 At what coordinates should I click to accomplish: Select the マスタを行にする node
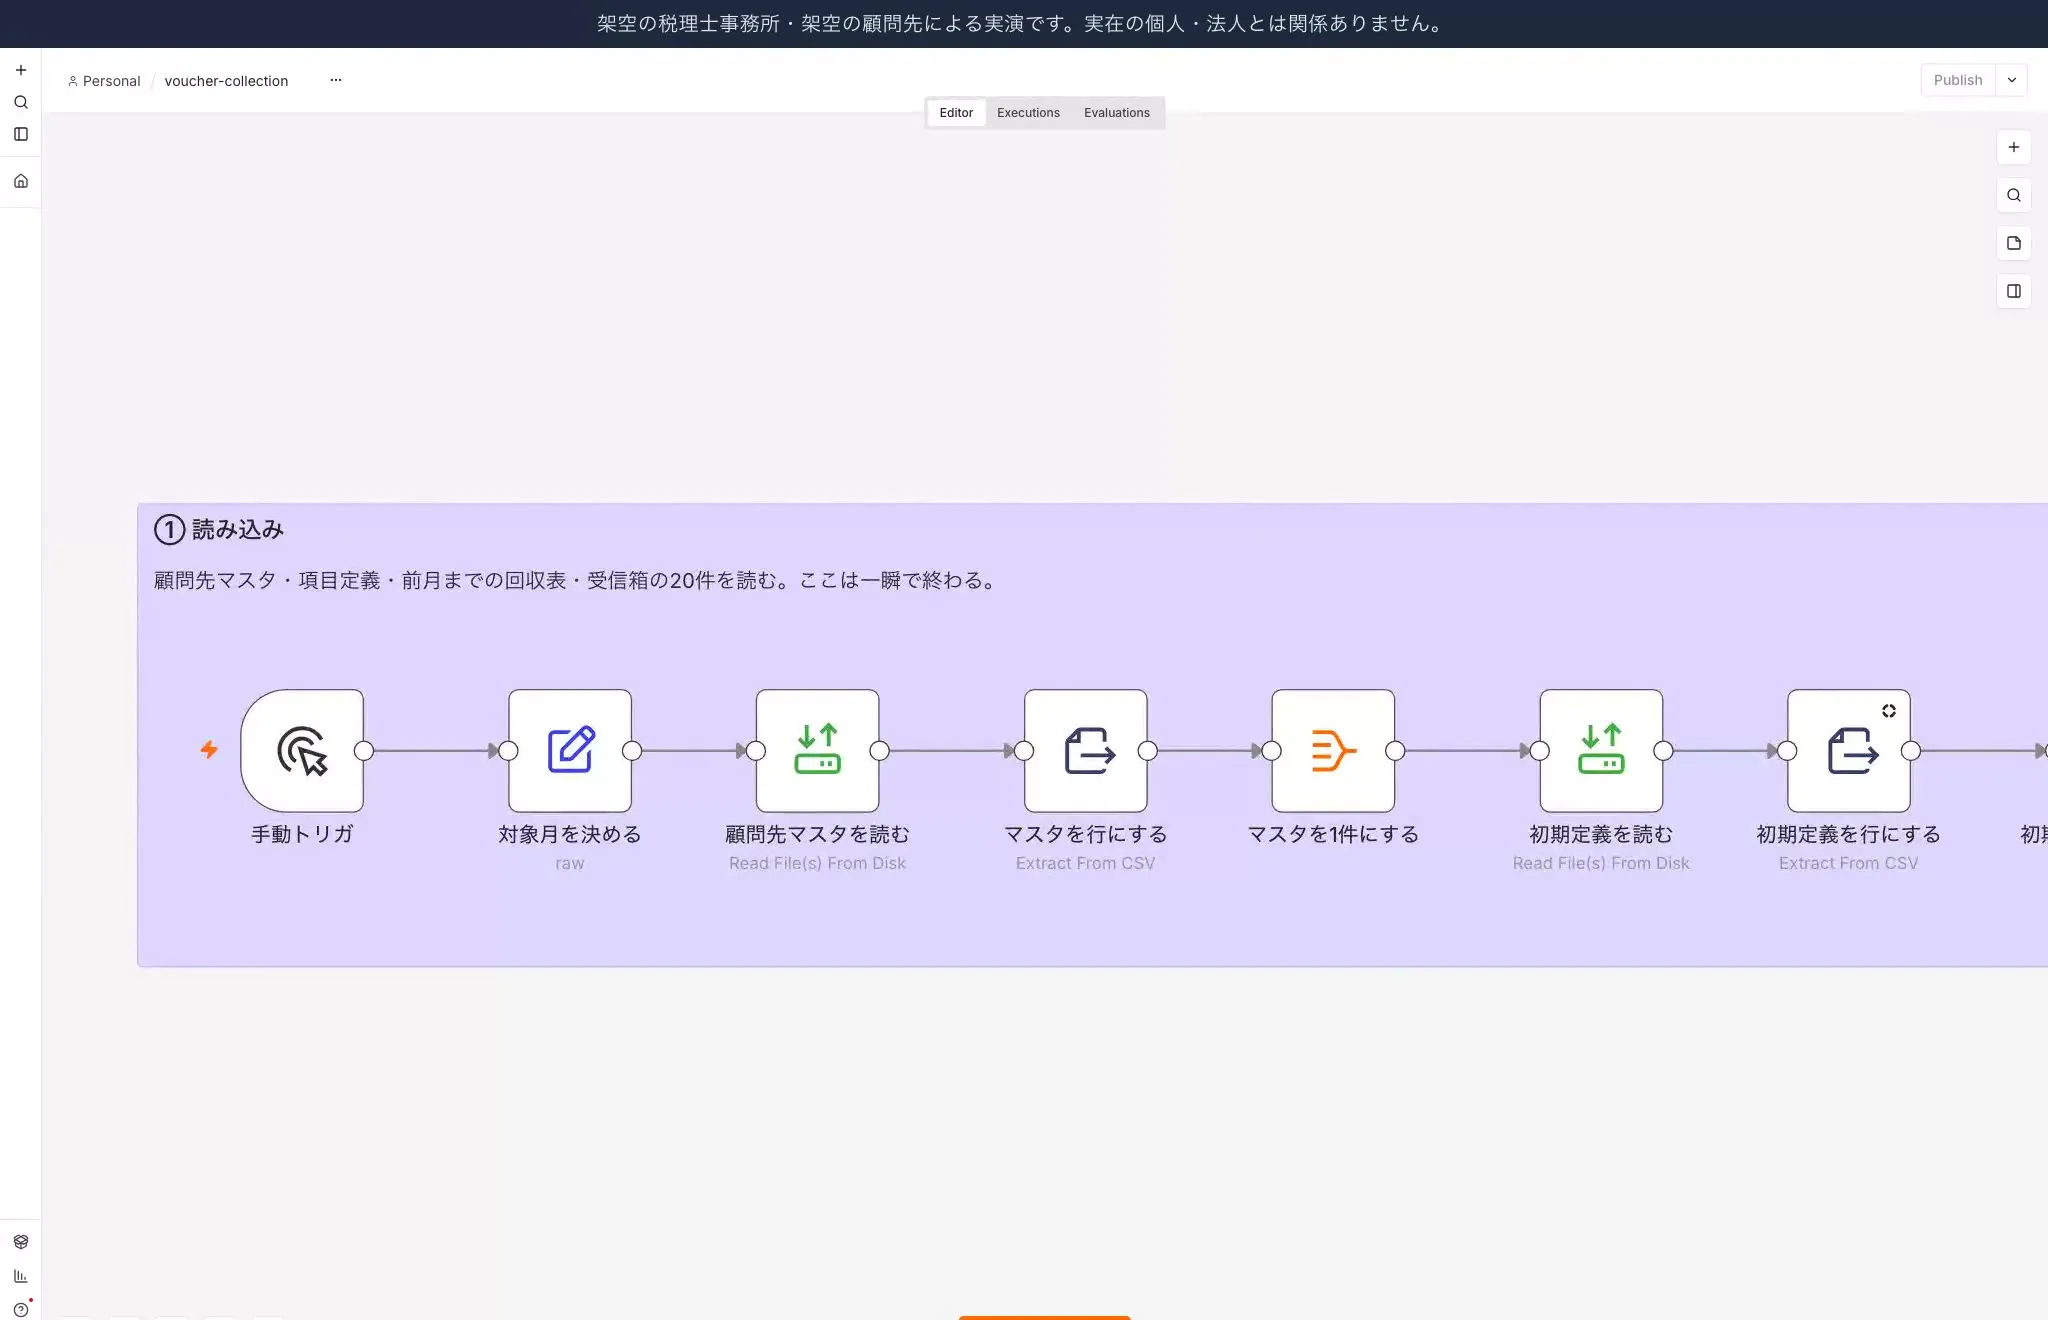tap(1086, 750)
